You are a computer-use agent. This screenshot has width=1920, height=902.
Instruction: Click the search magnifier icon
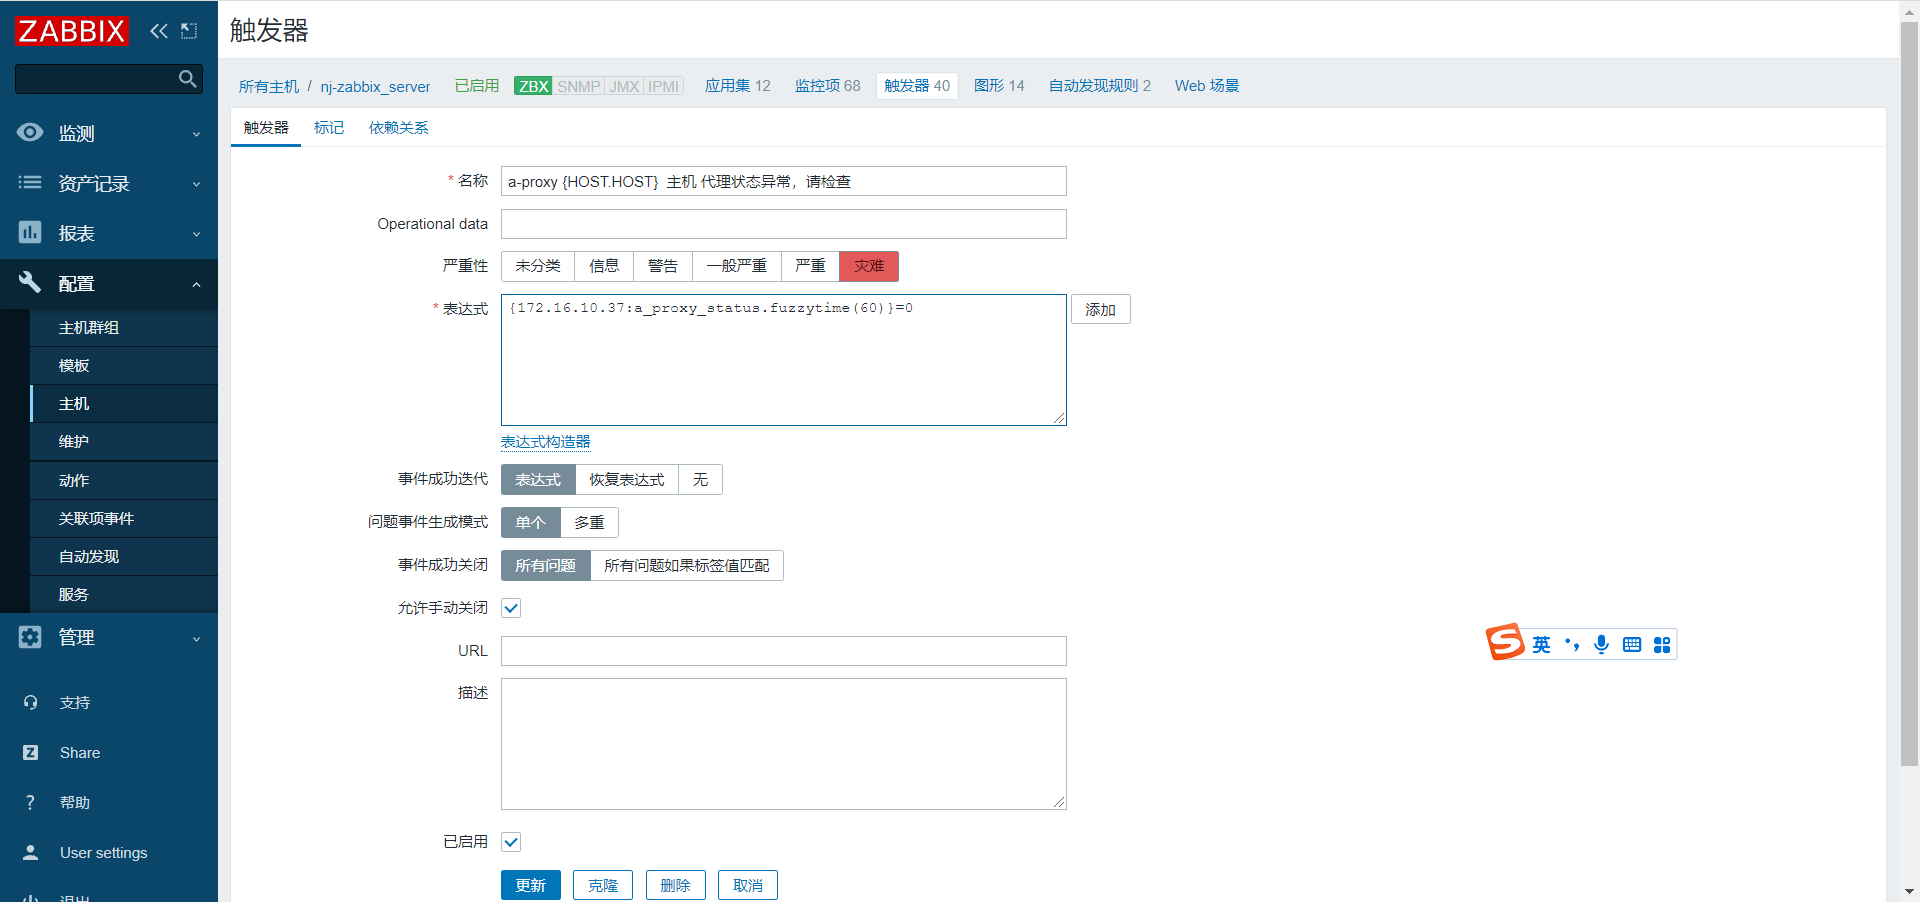click(187, 79)
